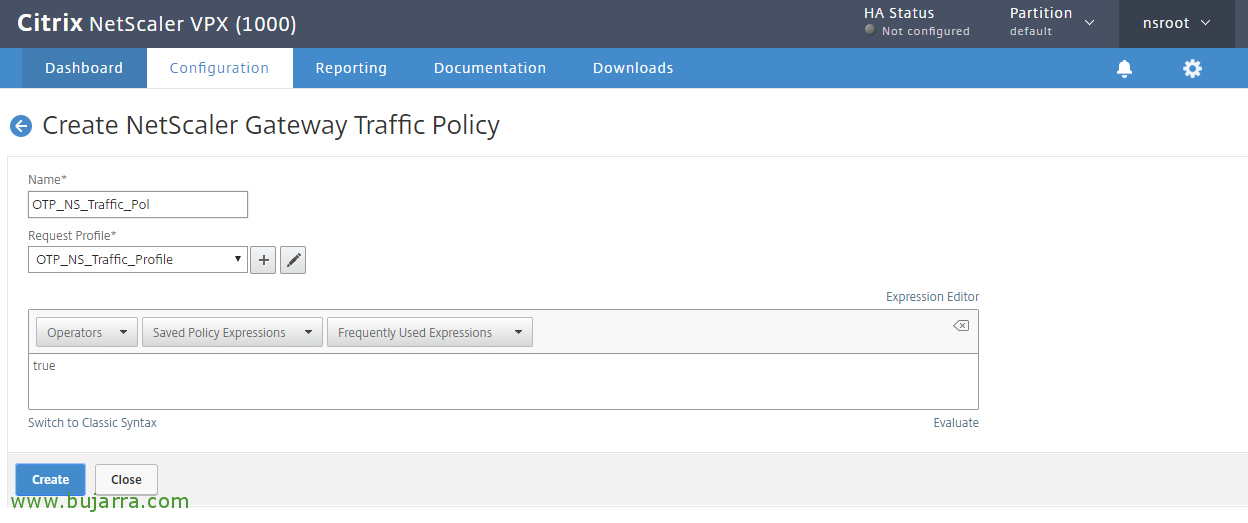Open the Request Profile combo box
The width and height of the screenshot is (1248, 523).
[138, 260]
